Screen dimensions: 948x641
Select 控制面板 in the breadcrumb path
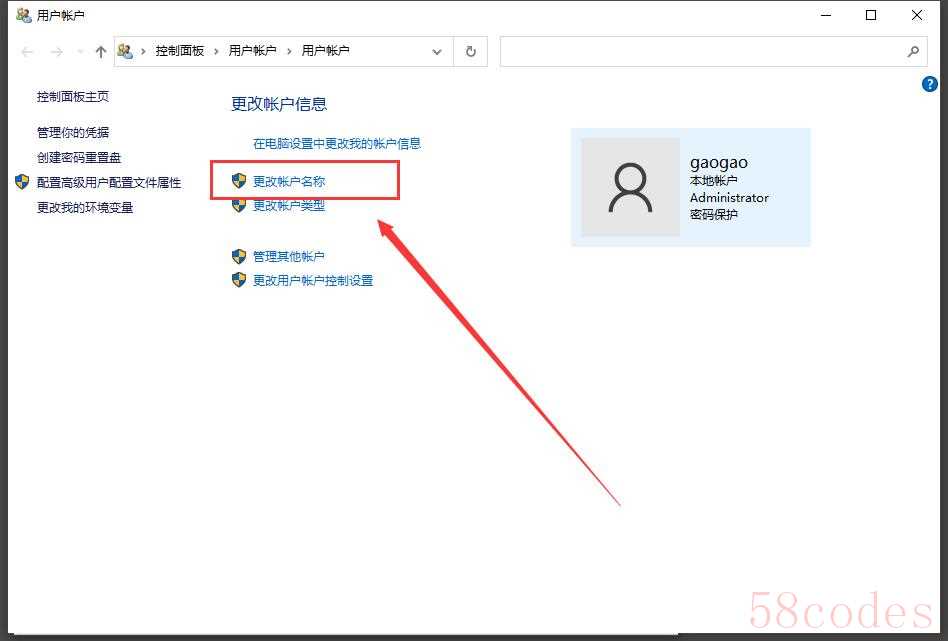click(x=180, y=51)
